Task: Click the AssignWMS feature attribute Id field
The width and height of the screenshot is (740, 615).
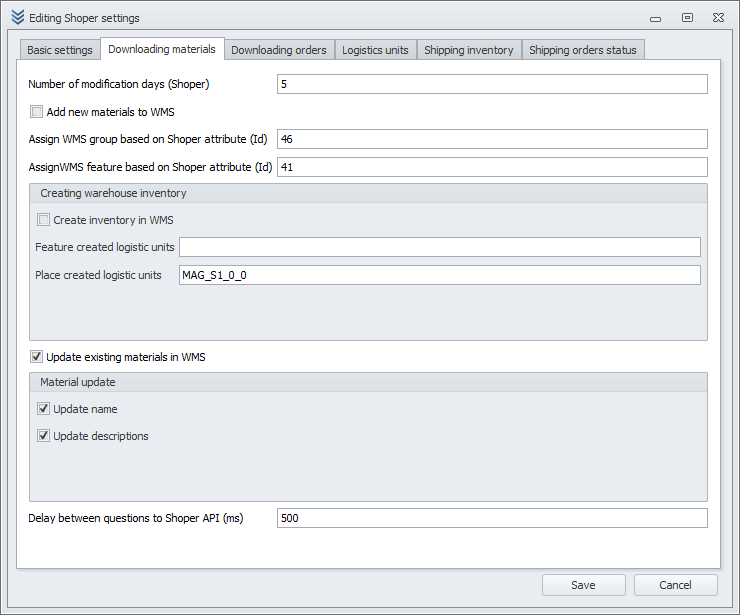Action: click(492, 167)
